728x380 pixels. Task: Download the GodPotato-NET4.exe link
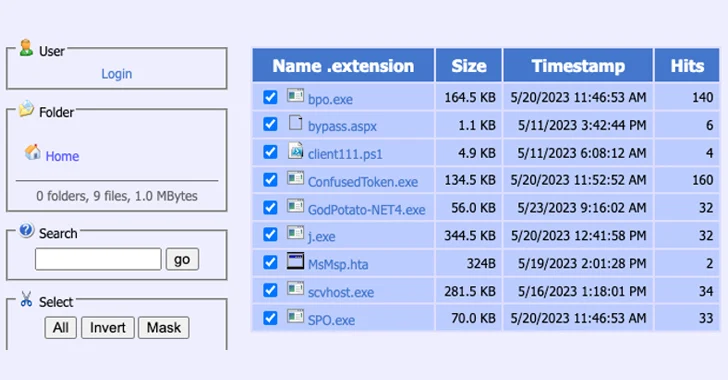tap(366, 210)
